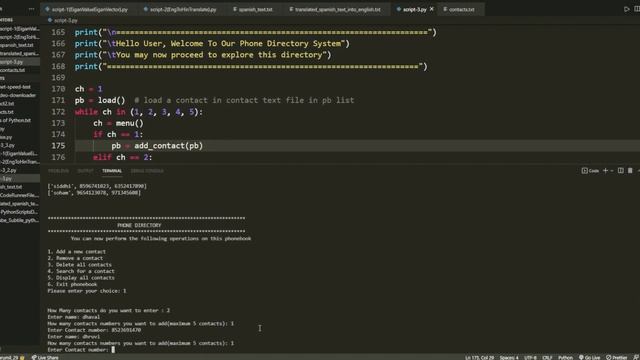This screenshot has height=360, width=640.
Task: Open the Problems panel tab
Action: pos(58,171)
